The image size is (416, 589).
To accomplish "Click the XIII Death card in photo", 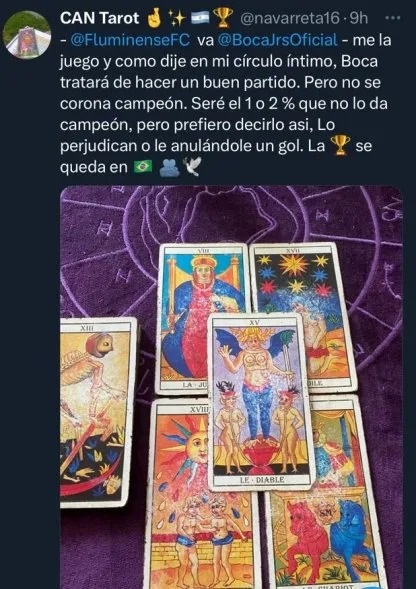I will coord(98,412).
